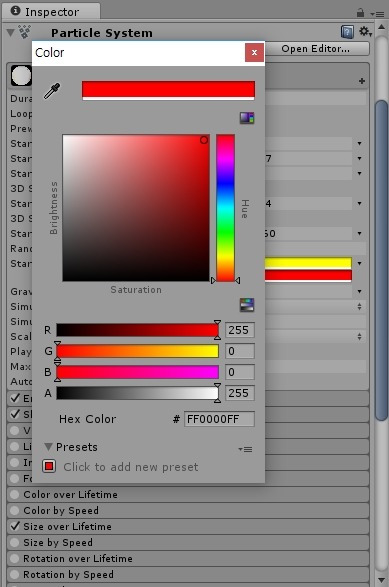
Task: Click the A value field showing 255
Action: click(x=240, y=393)
